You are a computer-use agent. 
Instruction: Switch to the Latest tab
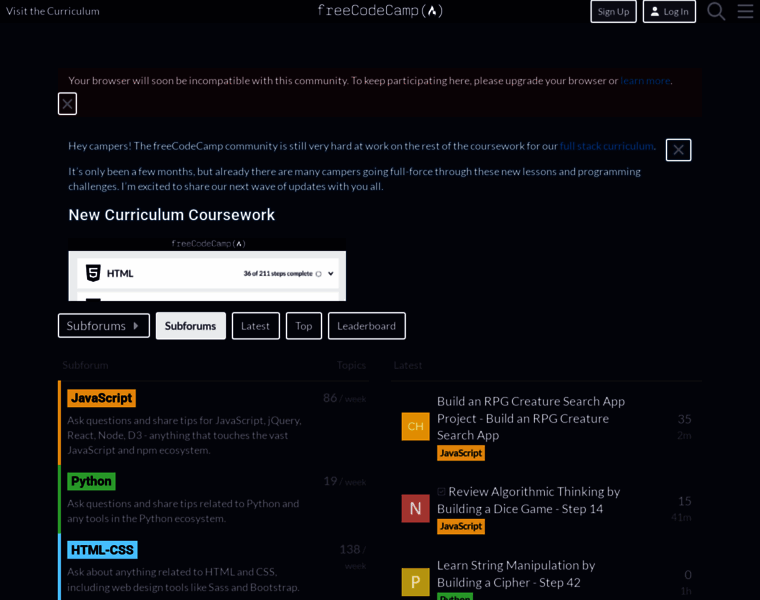pos(255,326)
